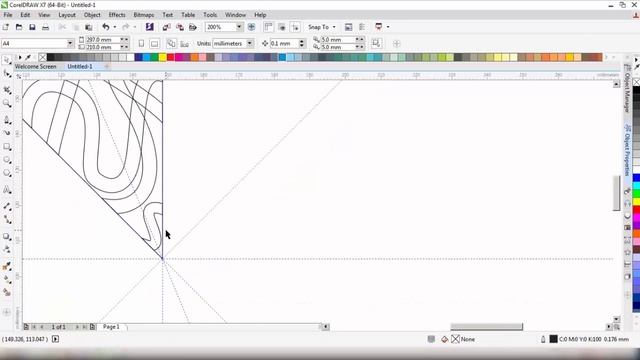Switch page to Landscape orientation

[154, 43]
